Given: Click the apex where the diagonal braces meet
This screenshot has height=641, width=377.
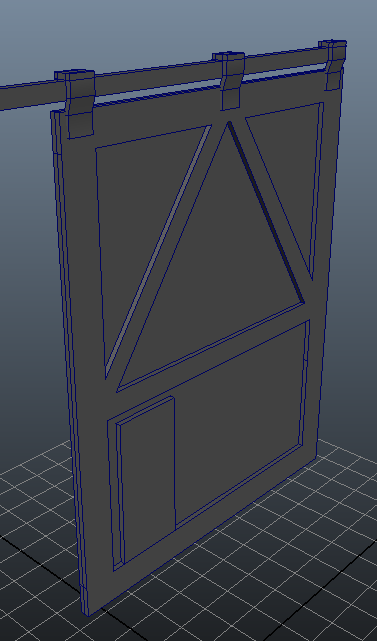Looking at the screenshot, I should pyautogui.click(x=229, y=123).
